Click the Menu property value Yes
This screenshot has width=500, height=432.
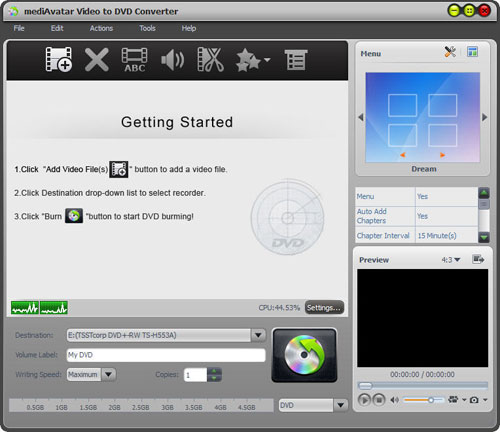click(422, 196)
